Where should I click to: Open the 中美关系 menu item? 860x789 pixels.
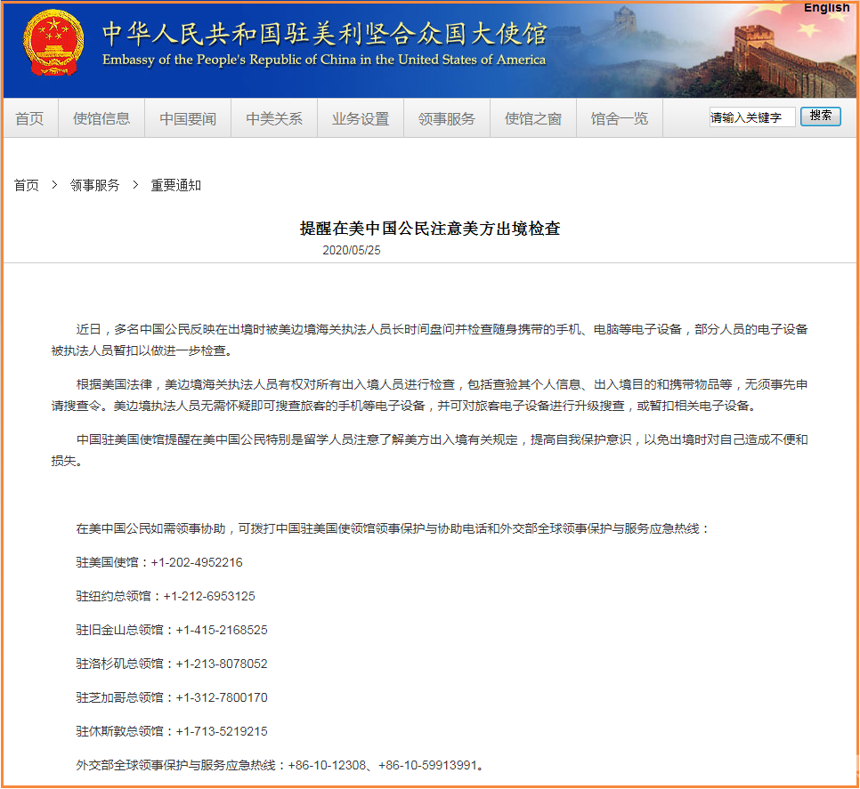coord(274,118)
